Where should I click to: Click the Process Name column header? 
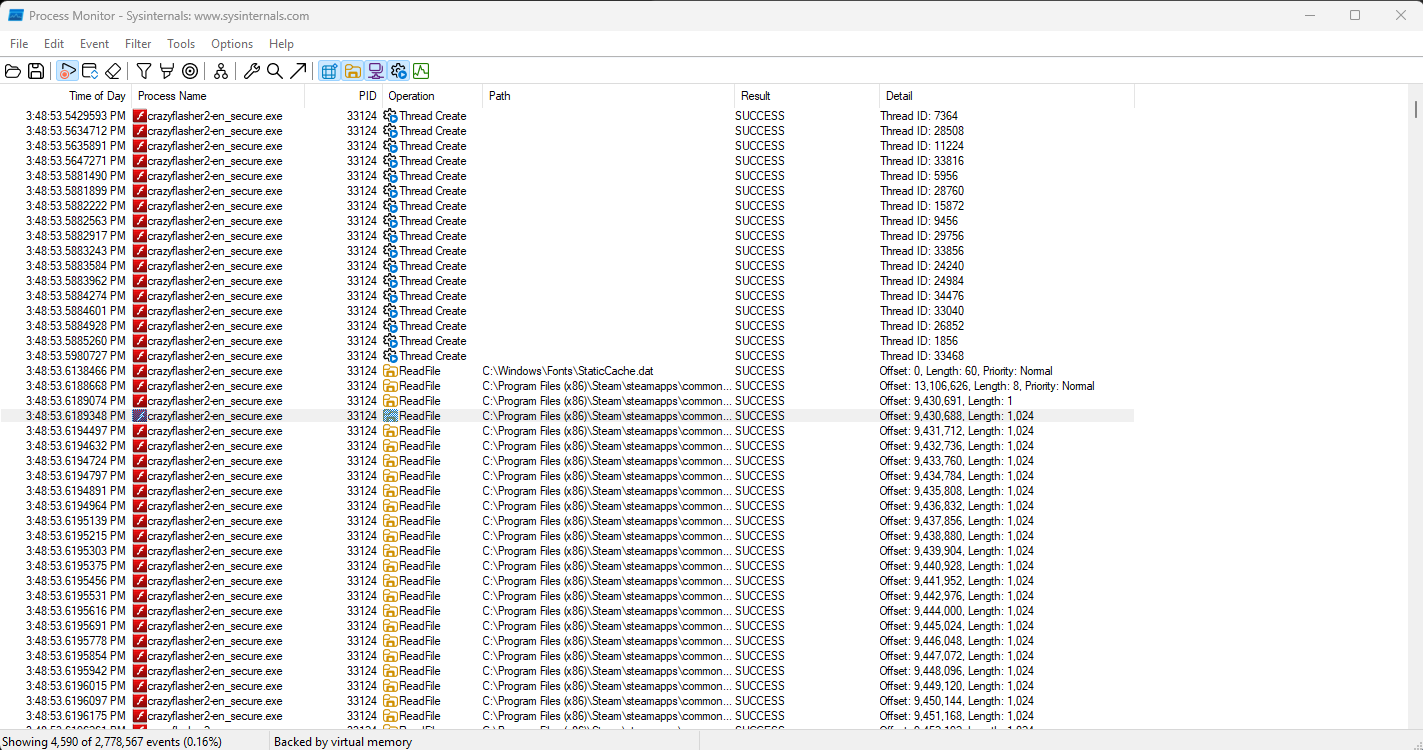point(172,96)
